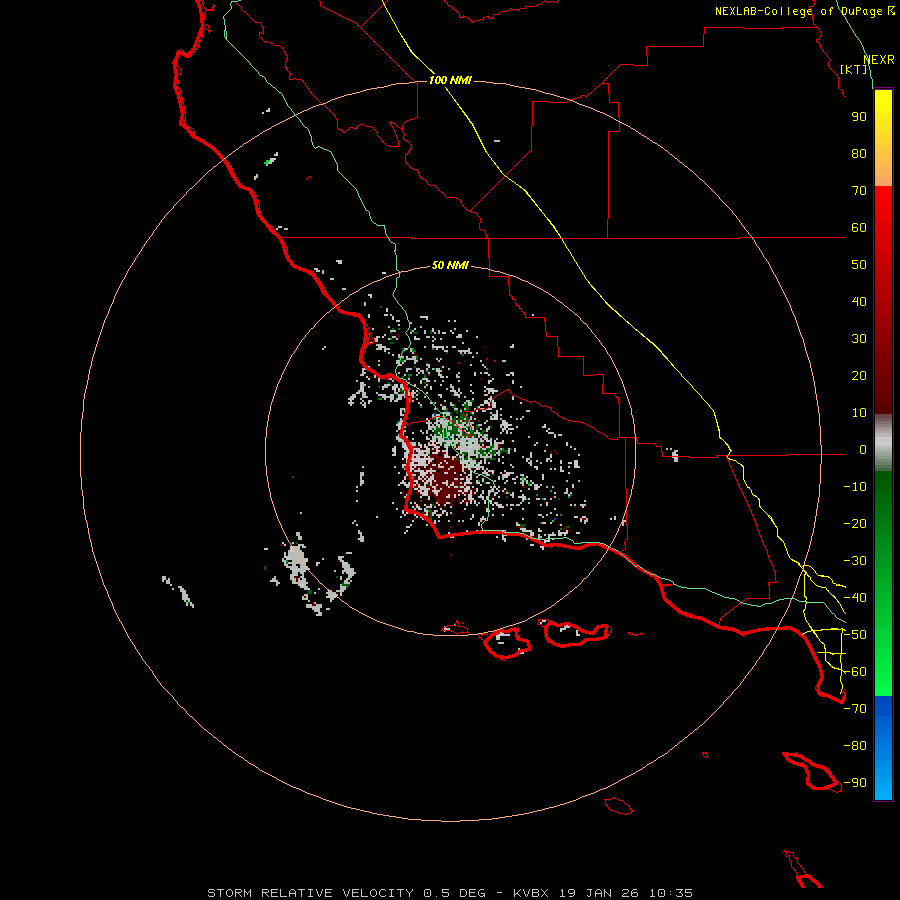Click the "90" value on the velocity scale
The height and width of the screenshot is (900, 900).
pos(859,117)
